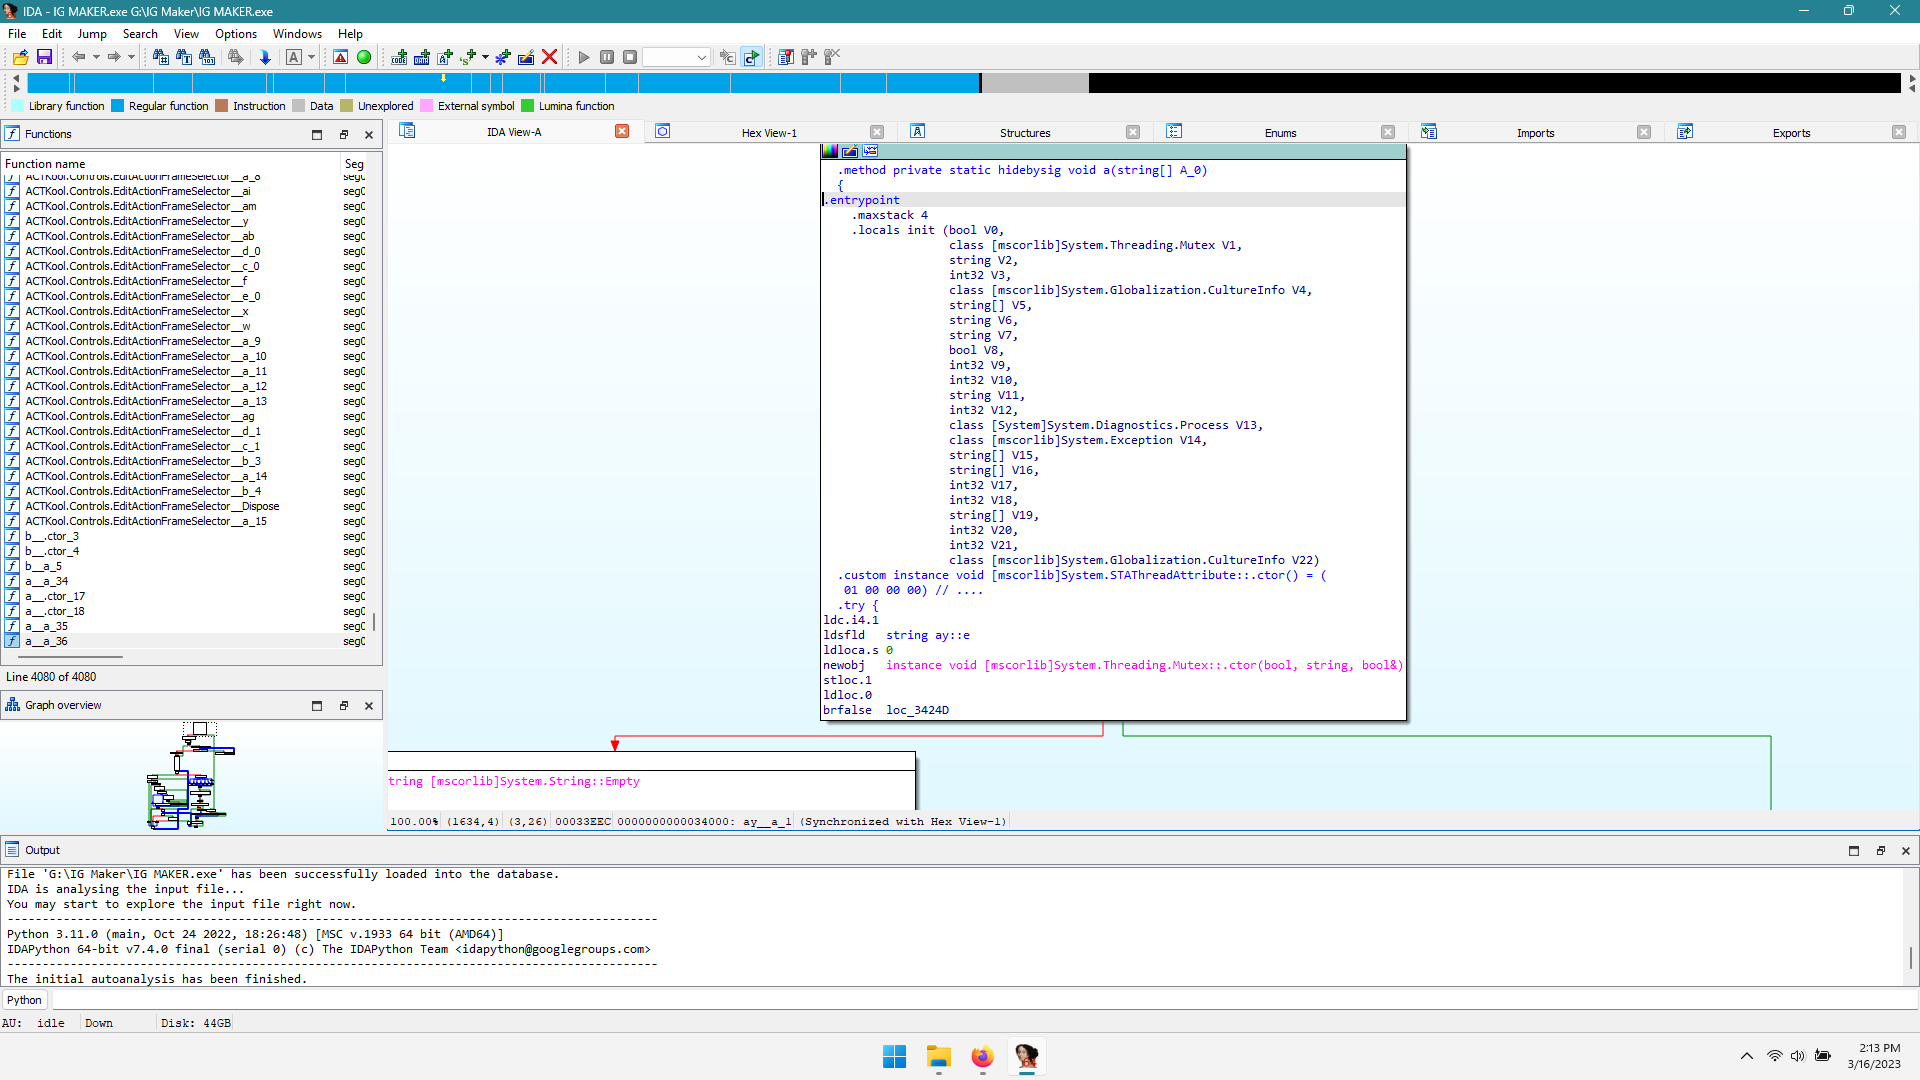Close the IDA View-A tab
This screenshot has height=1080, width=1920.
[x=622, y=131]
